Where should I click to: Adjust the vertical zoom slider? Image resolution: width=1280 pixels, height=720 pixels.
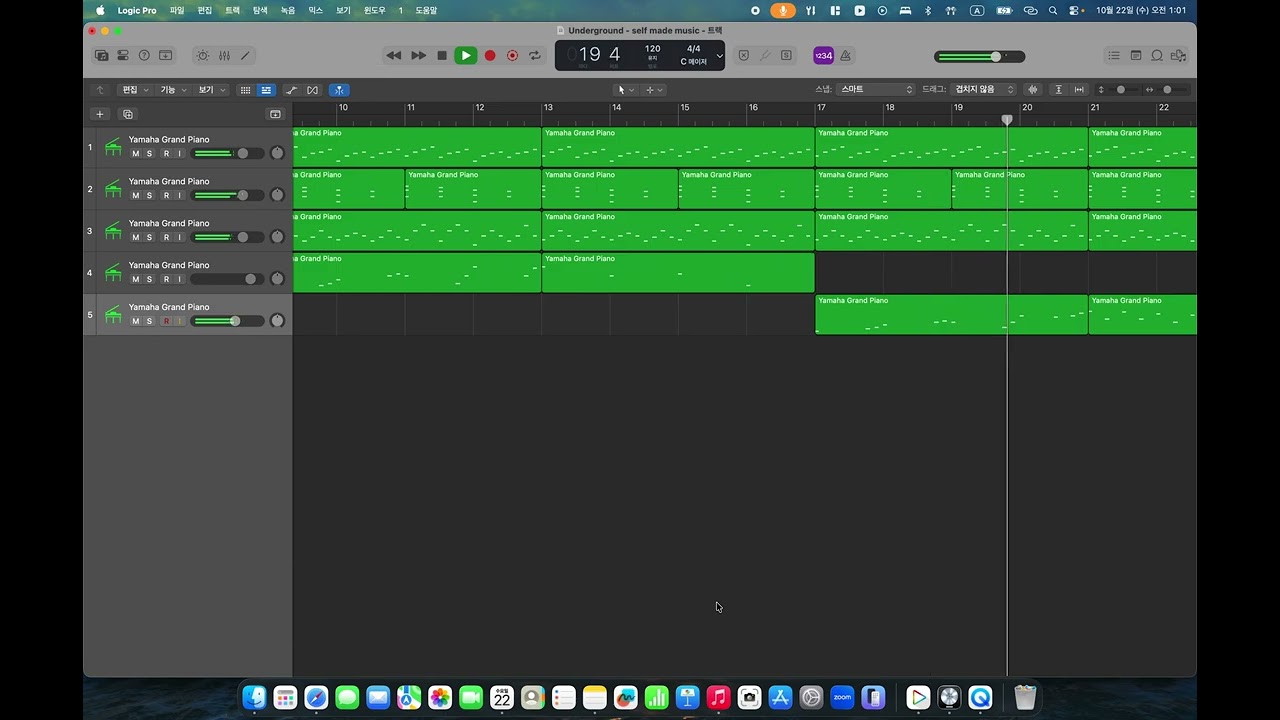pyautogui.click(x=1120, y=90)
